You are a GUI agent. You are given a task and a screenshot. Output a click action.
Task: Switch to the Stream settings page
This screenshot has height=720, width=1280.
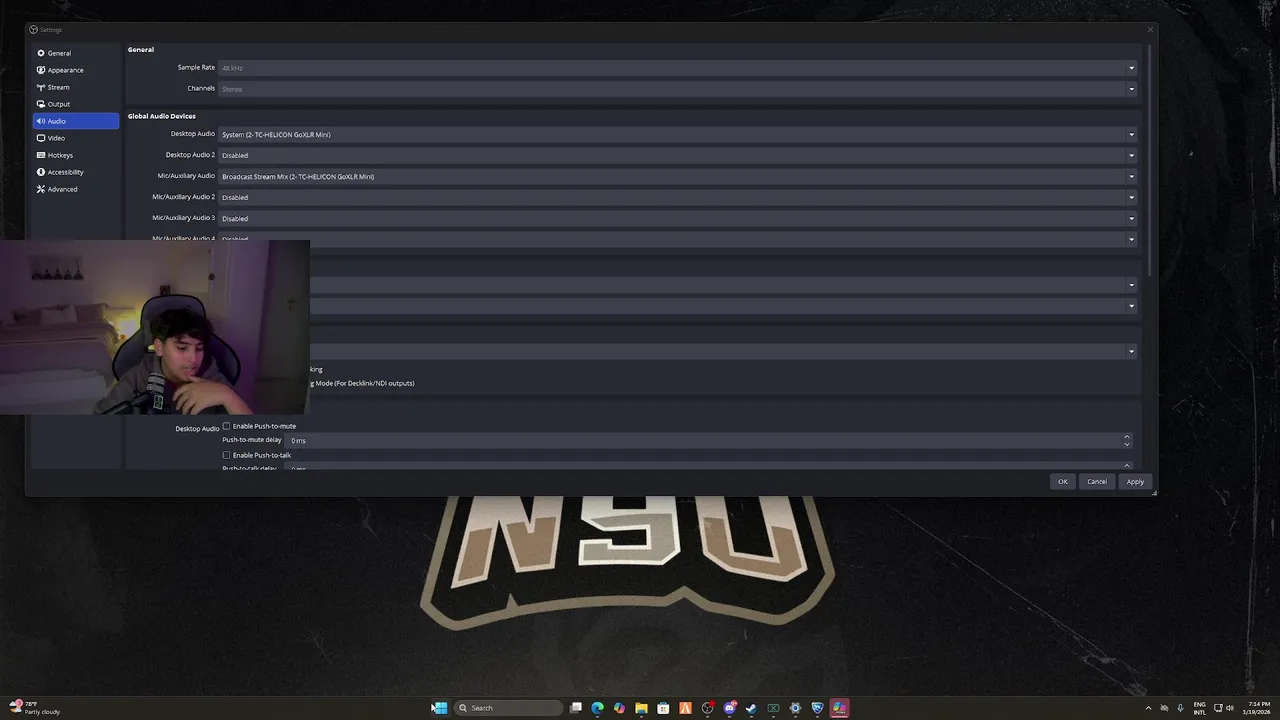(76, 87)
